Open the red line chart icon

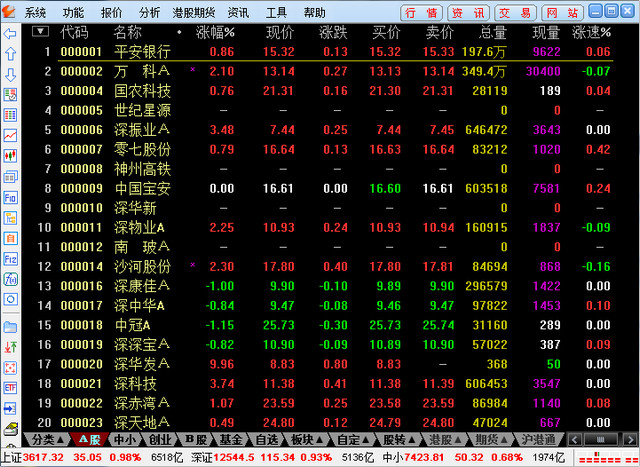tap(10, 136)
